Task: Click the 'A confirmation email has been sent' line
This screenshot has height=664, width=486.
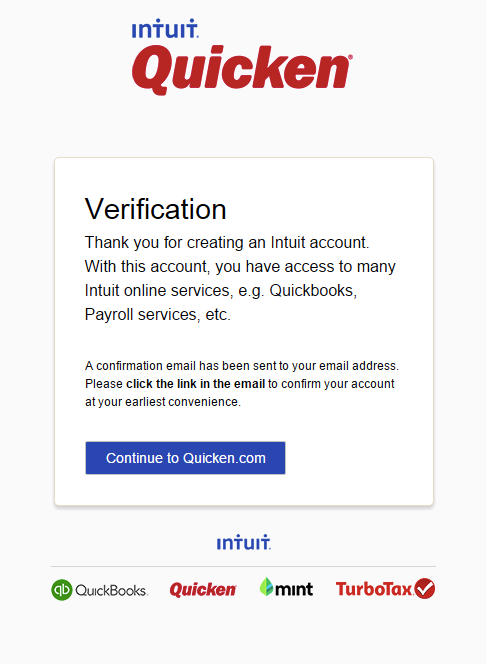Action: click(242, 365)
